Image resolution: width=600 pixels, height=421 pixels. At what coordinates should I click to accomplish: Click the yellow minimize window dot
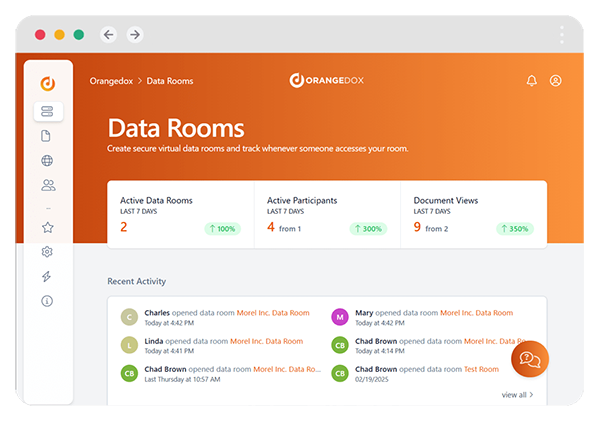click(x=59, y=35)
